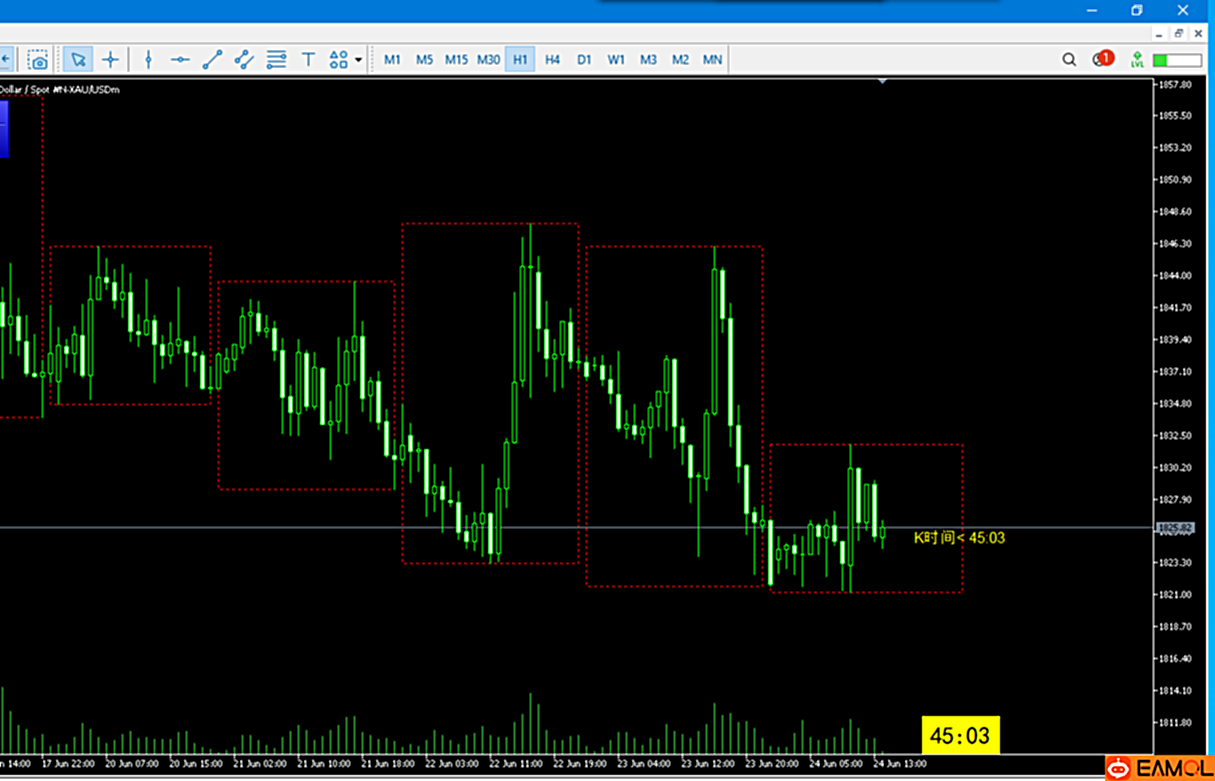1215x781 pixels.
Task: Open notifications with red badge
Action: [1103, 59]
